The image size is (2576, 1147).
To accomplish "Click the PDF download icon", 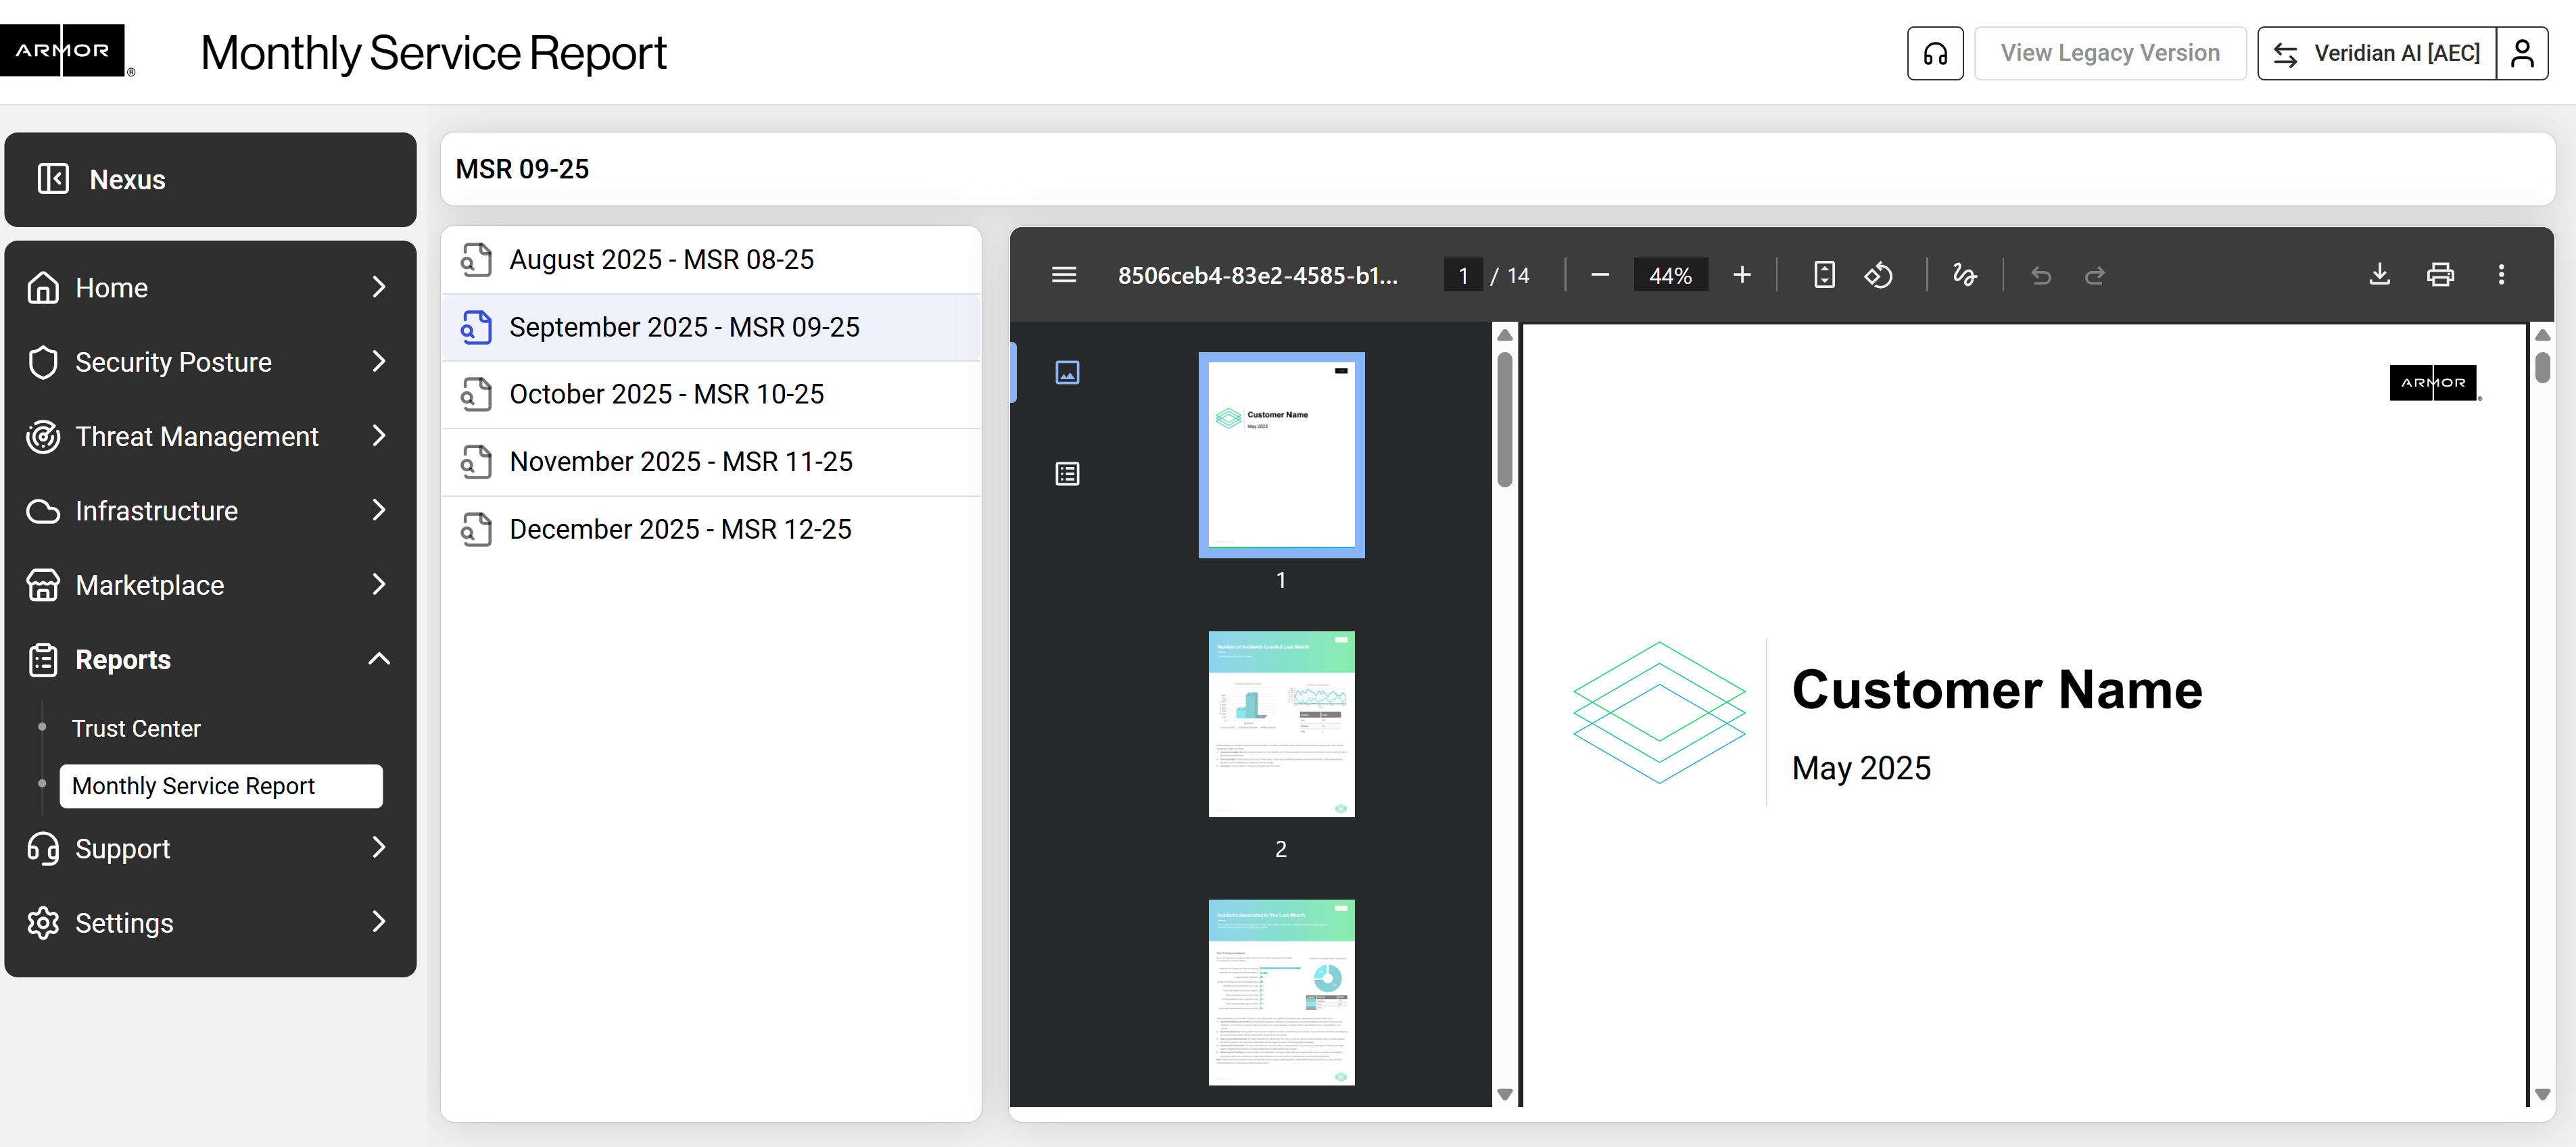I will click(x=2379, y=275).
